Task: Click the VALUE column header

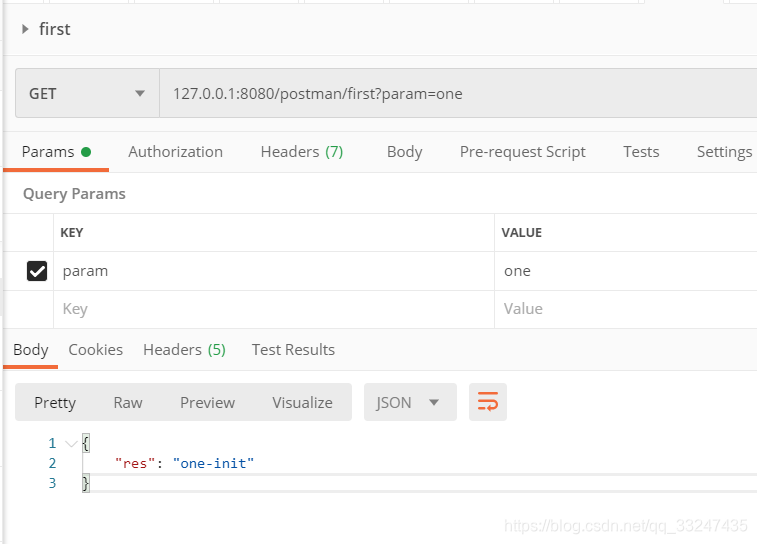Action: coord(521,233)
